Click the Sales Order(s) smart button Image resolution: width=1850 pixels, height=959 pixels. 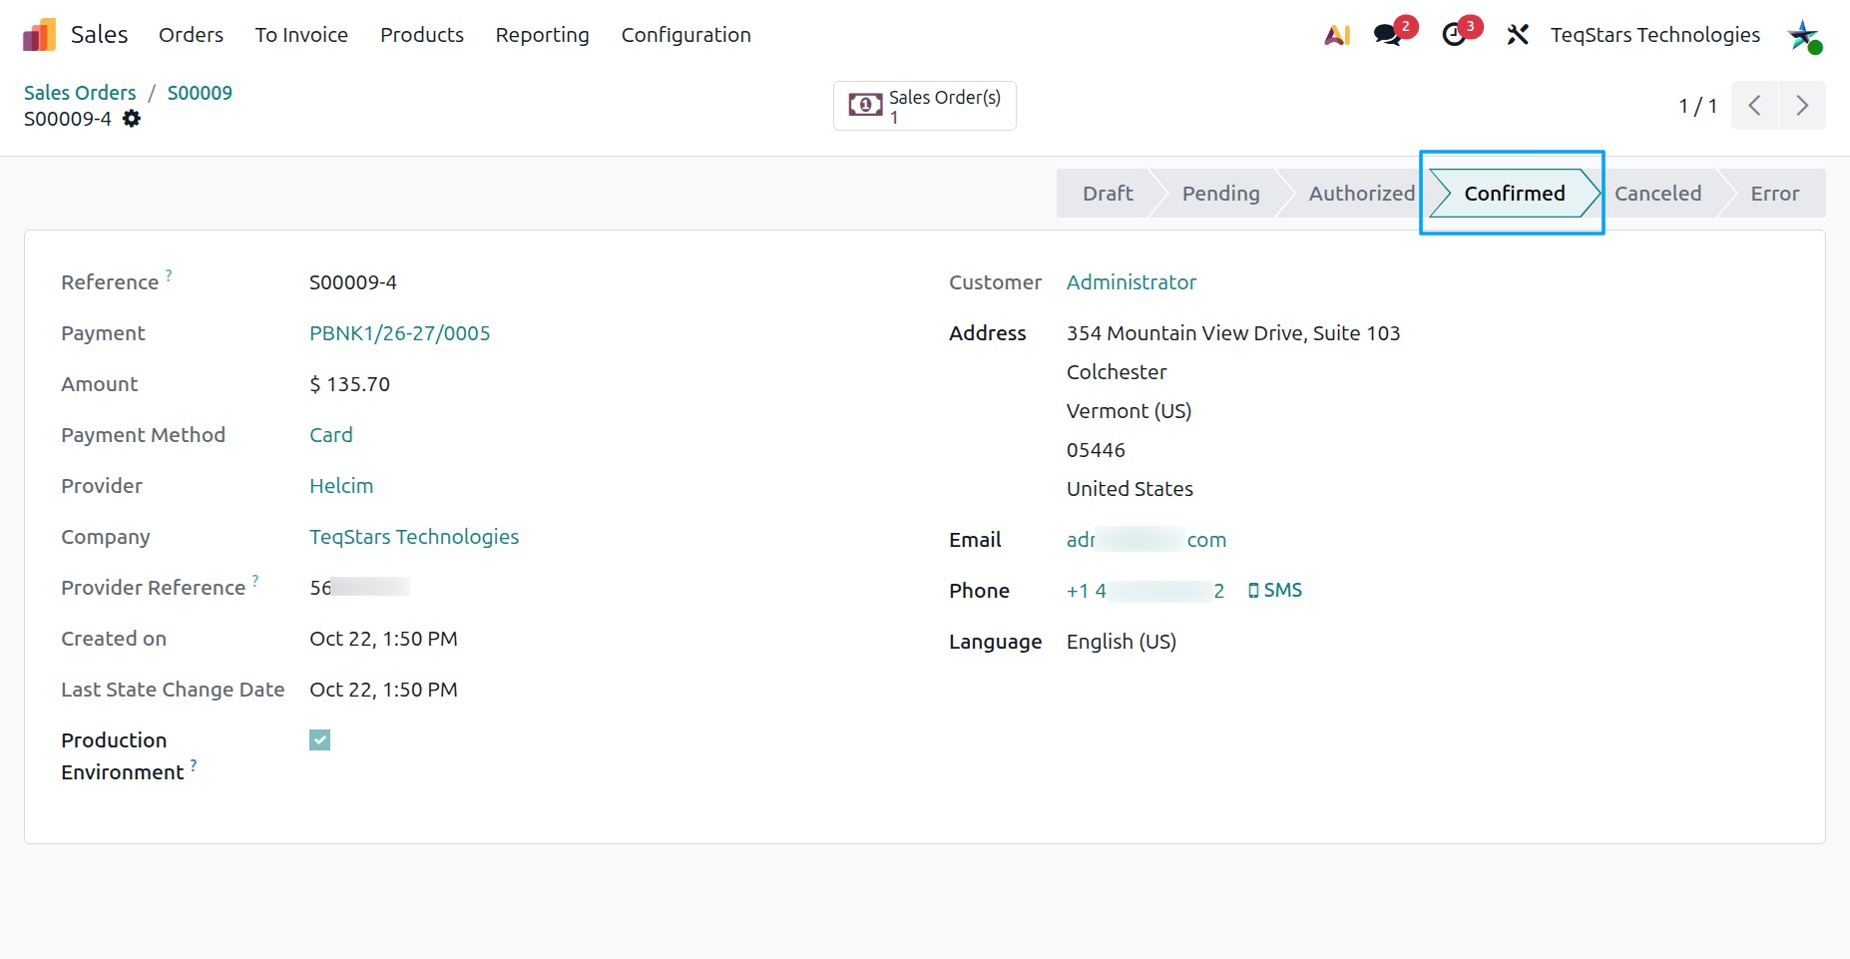(925, 105)
